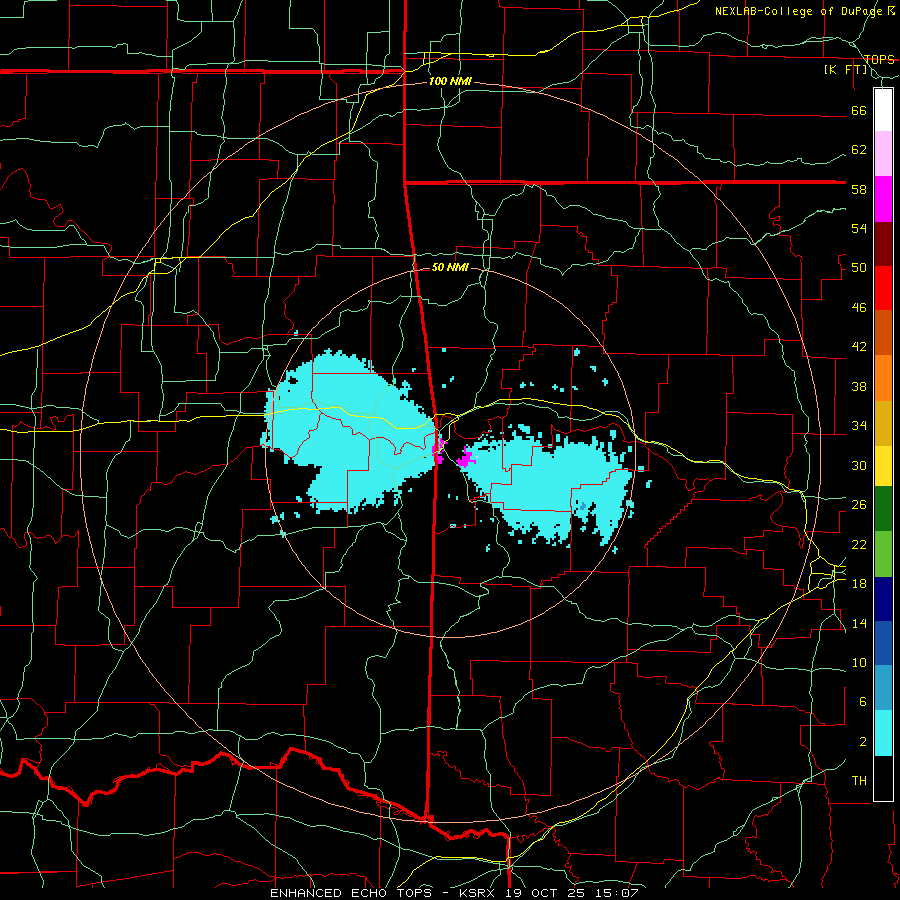
Task: Click the '62' legend value
Action: pos(859,149)
